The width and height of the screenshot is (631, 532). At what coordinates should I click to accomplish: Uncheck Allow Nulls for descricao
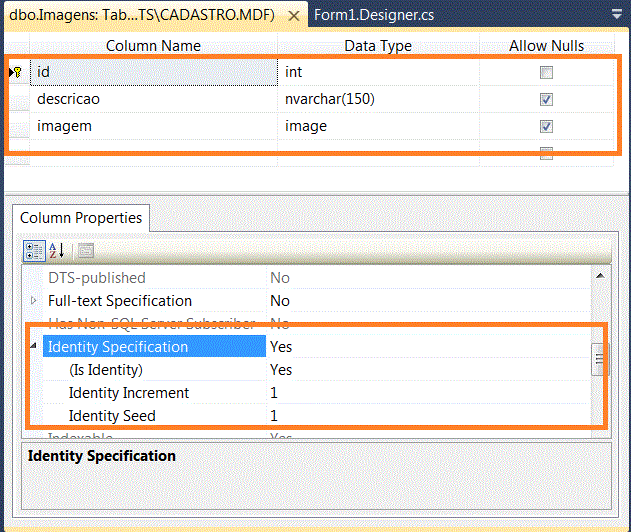[x=546, y=99]
